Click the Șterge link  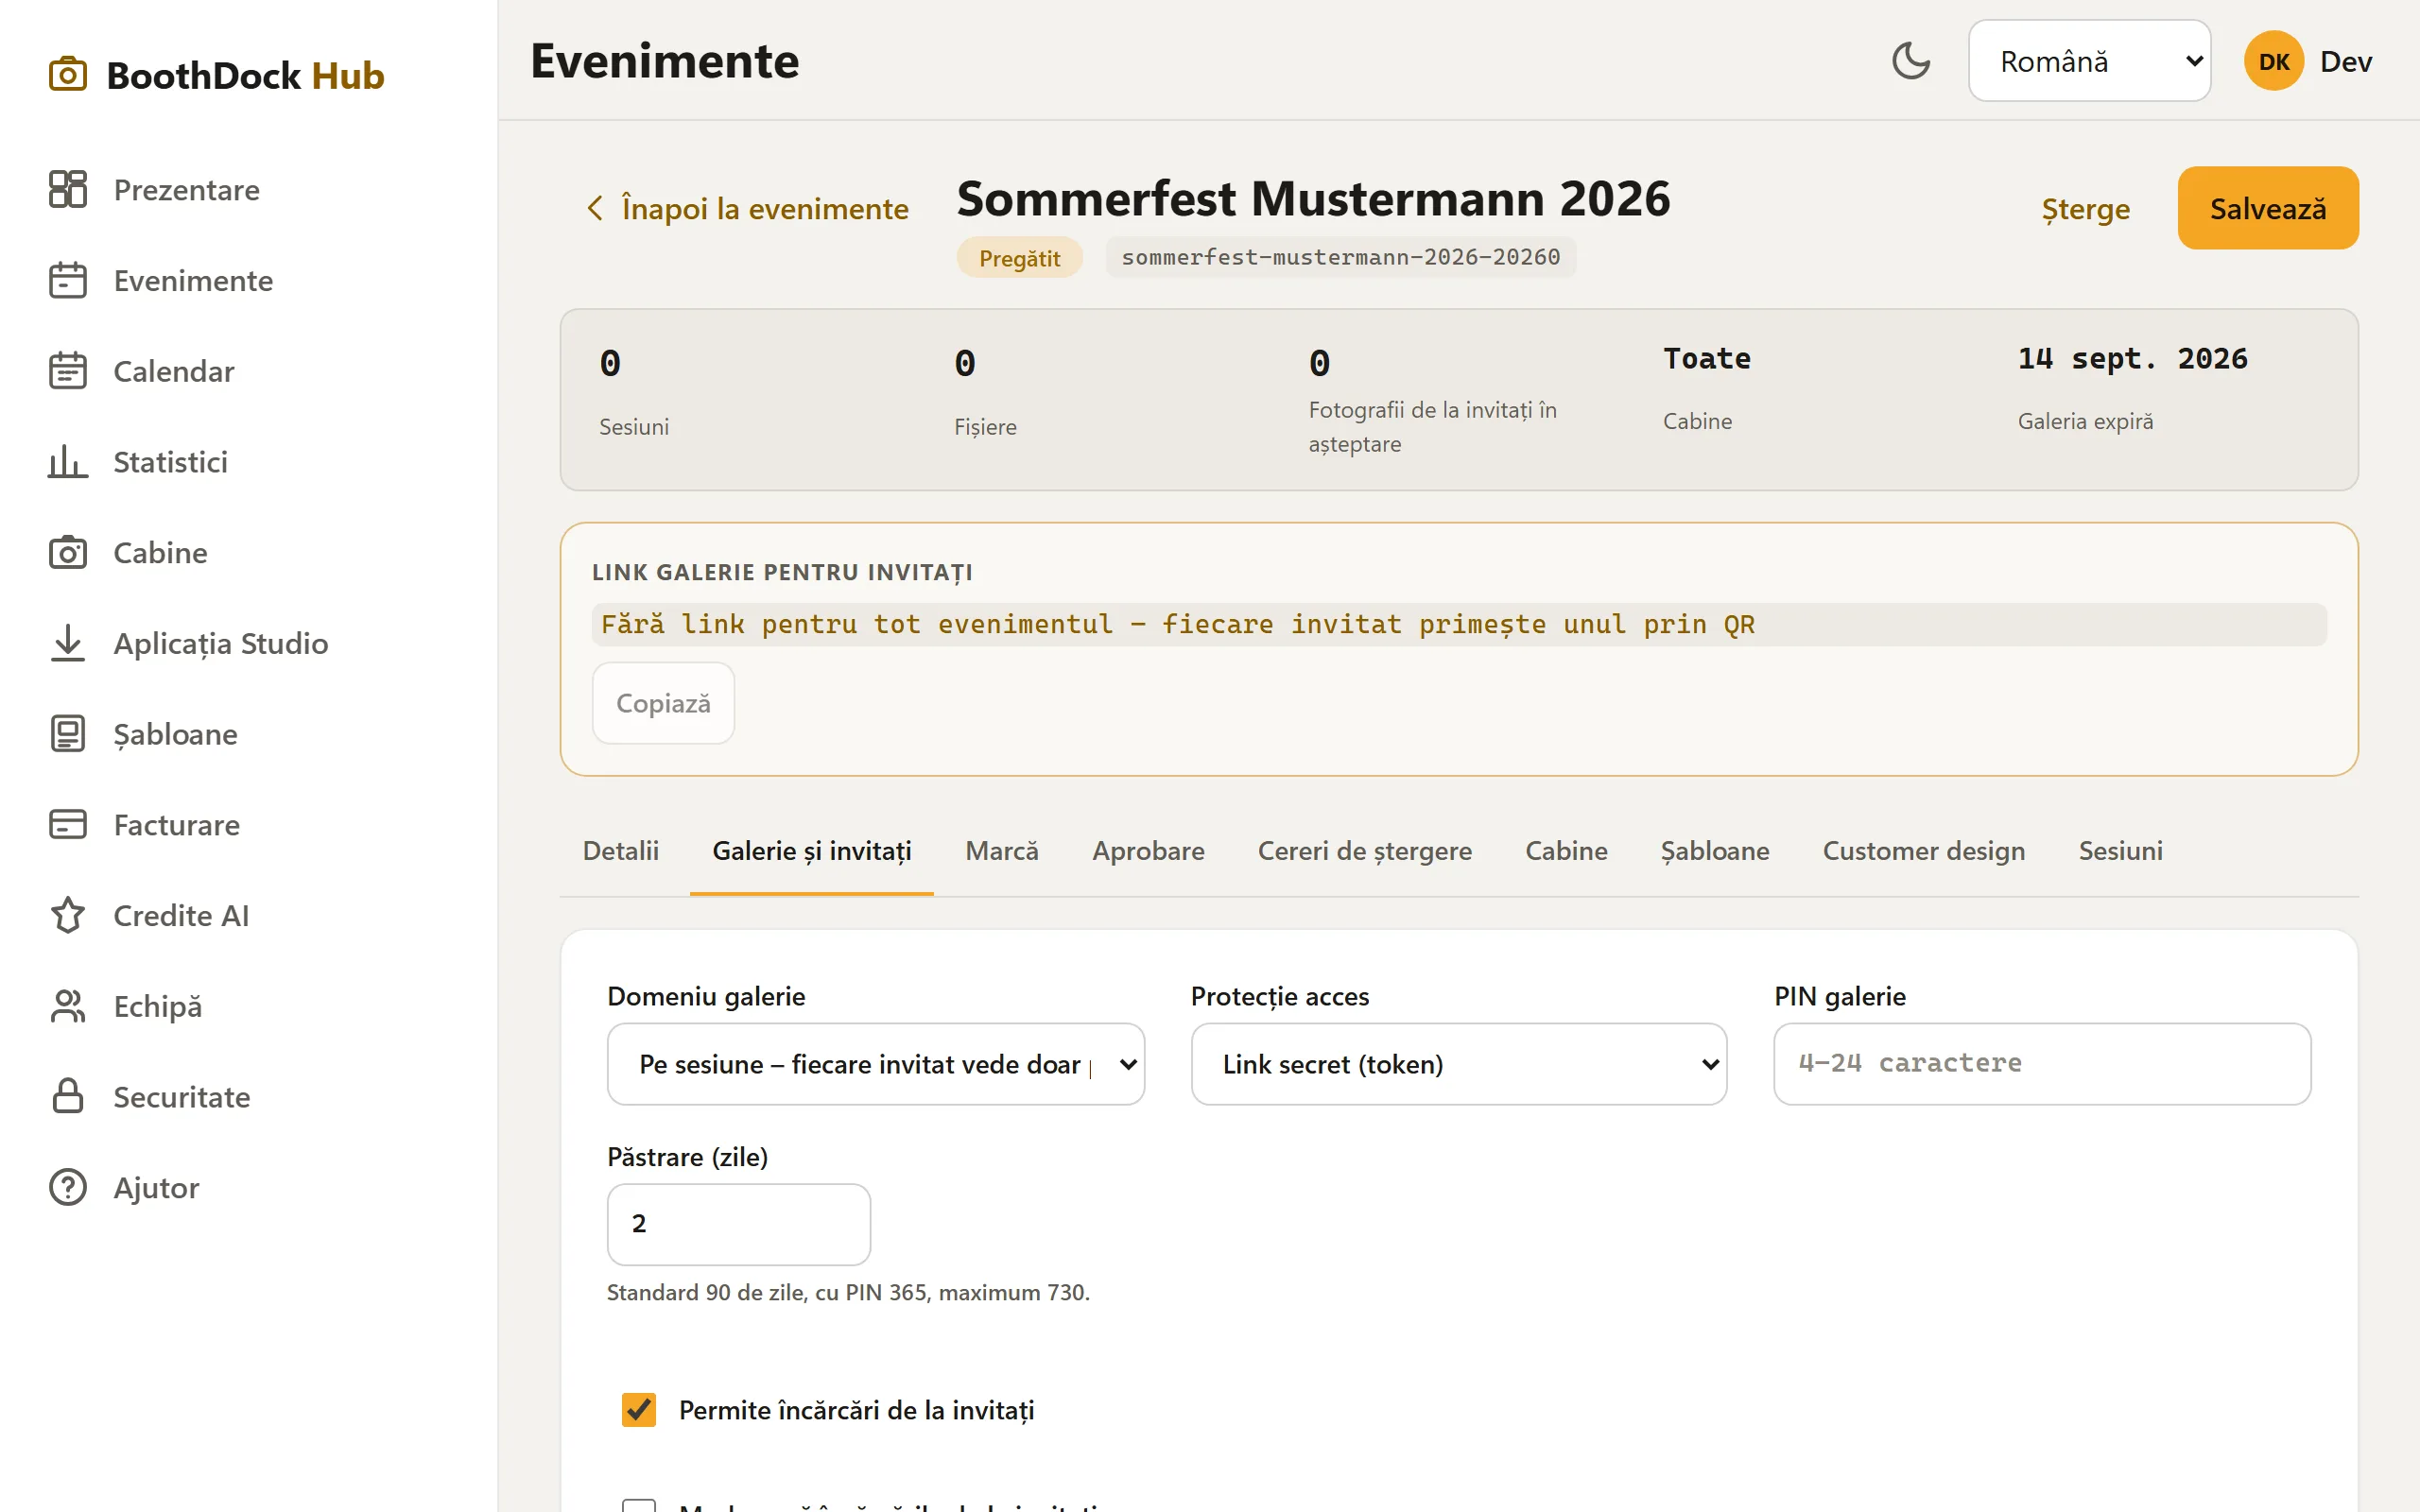click(x=2086, y=209)
